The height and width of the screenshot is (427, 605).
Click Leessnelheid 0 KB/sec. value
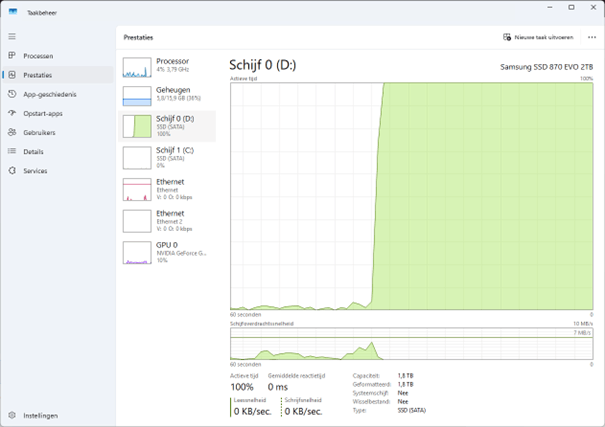pos(253,412)
